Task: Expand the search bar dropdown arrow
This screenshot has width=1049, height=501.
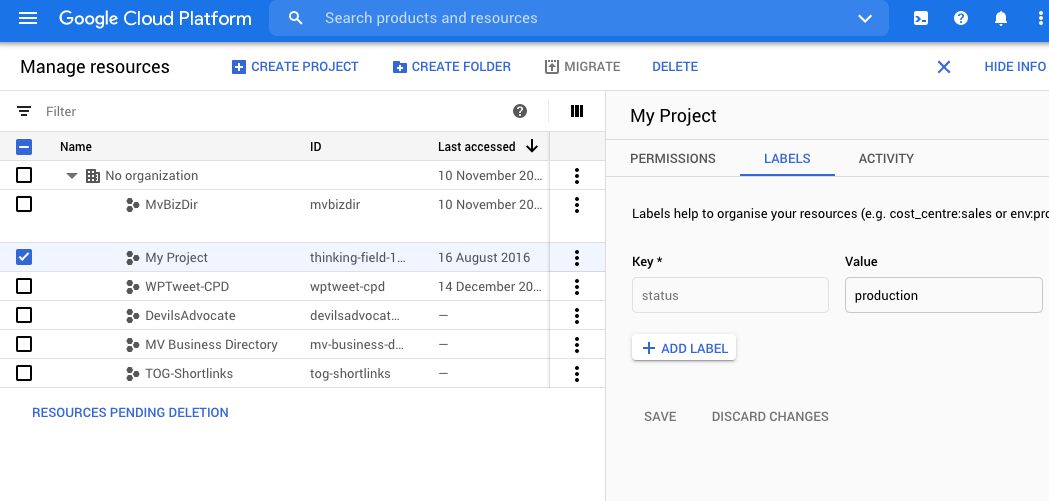Action: [x=865, y=18]
